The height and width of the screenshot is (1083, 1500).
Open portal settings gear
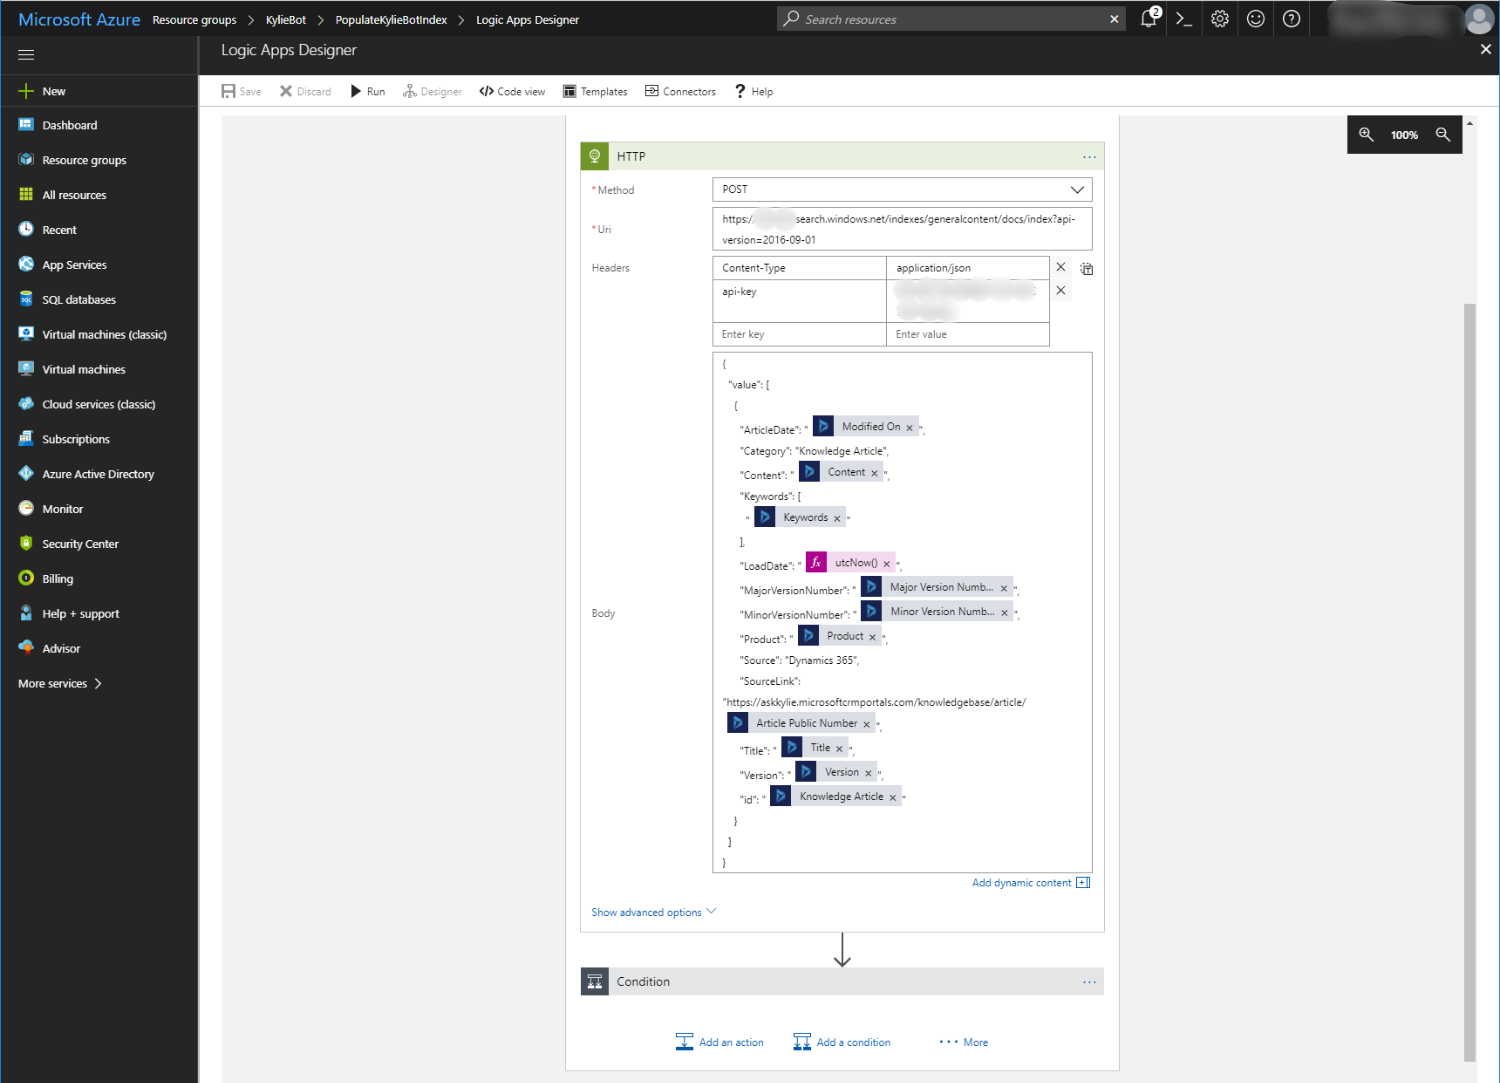[x=1220, y=19]
